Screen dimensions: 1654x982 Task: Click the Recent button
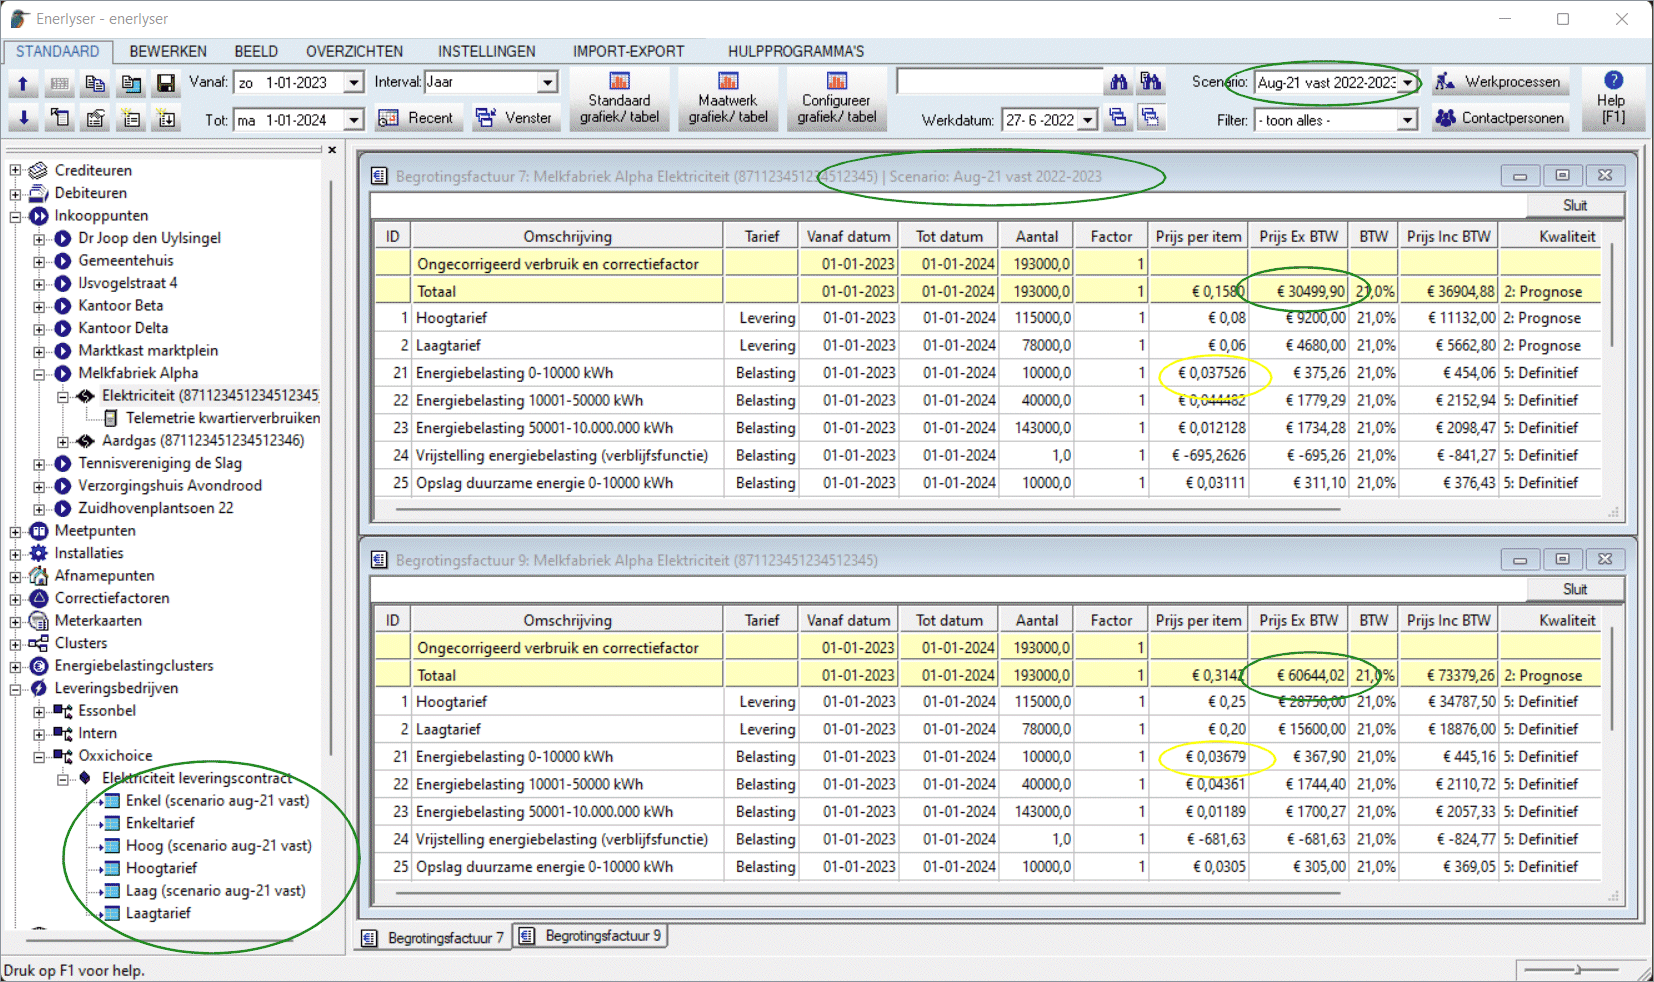pyautogui.click(x=417, y=118)
